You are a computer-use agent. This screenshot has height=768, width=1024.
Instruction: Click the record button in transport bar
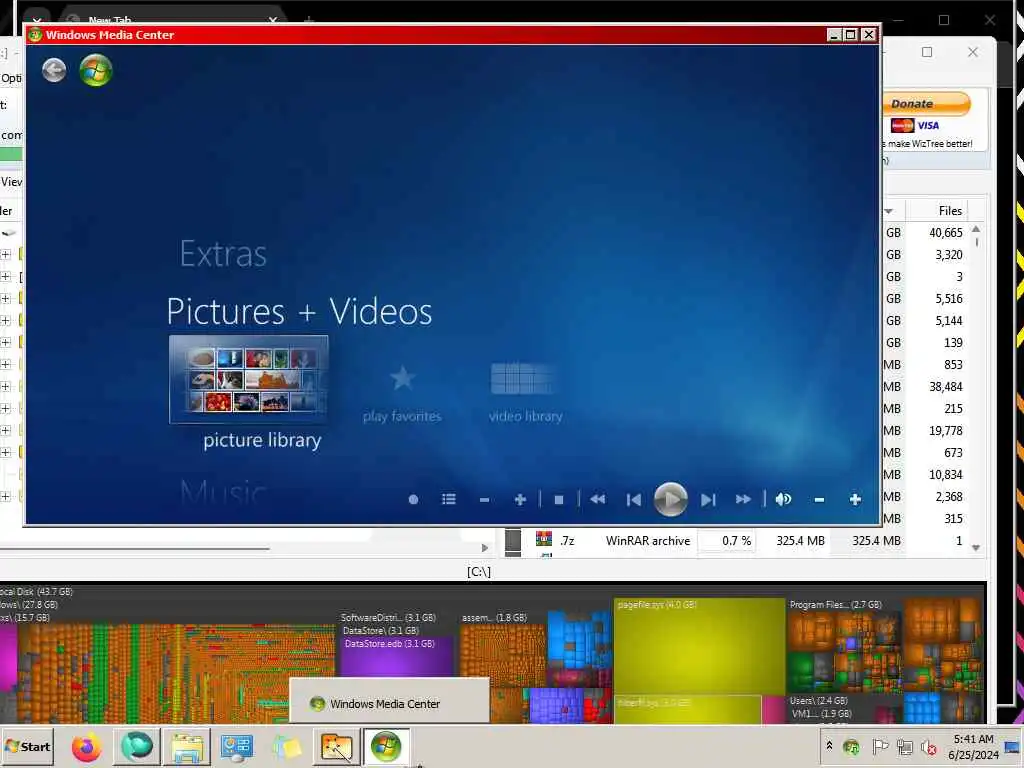(413, 500)
